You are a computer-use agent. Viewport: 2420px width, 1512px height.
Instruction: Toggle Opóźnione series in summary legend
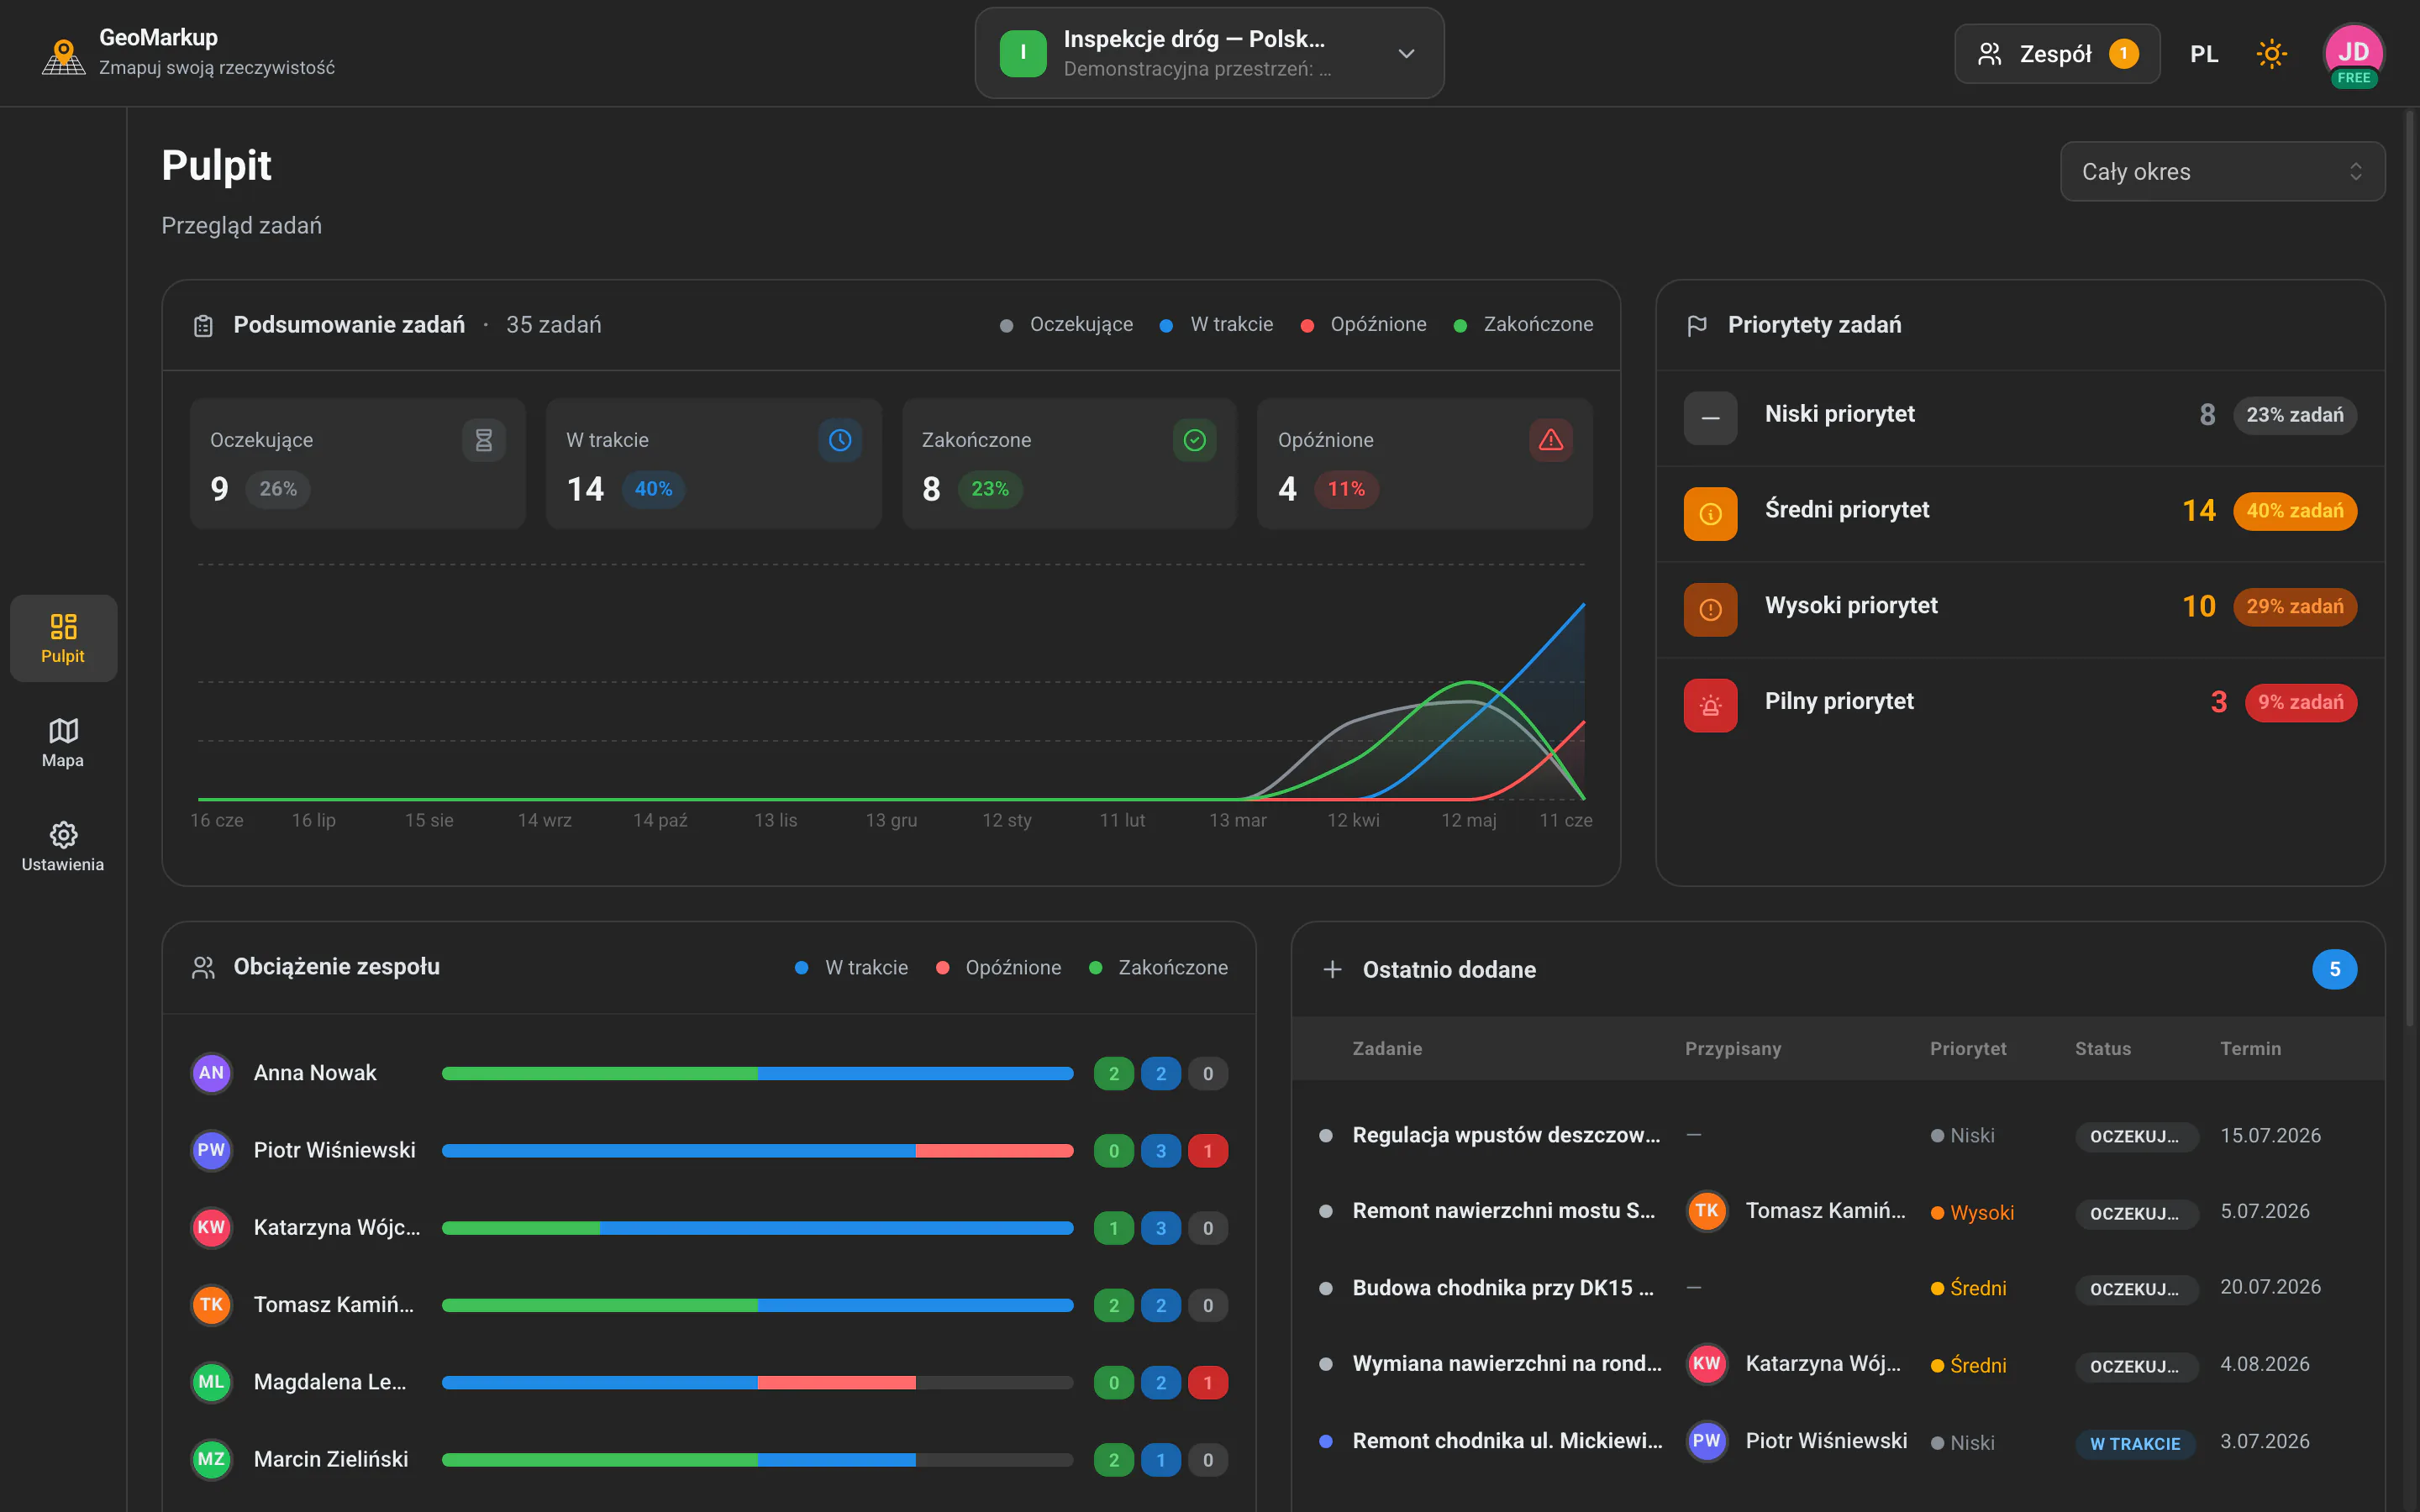1363,325
